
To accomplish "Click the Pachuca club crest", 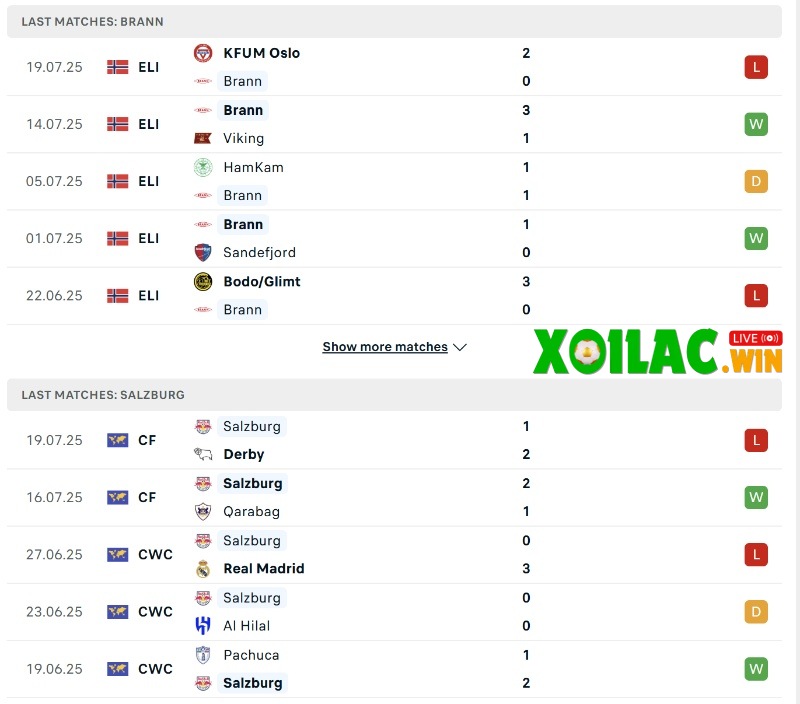I will tap(203, 655).
